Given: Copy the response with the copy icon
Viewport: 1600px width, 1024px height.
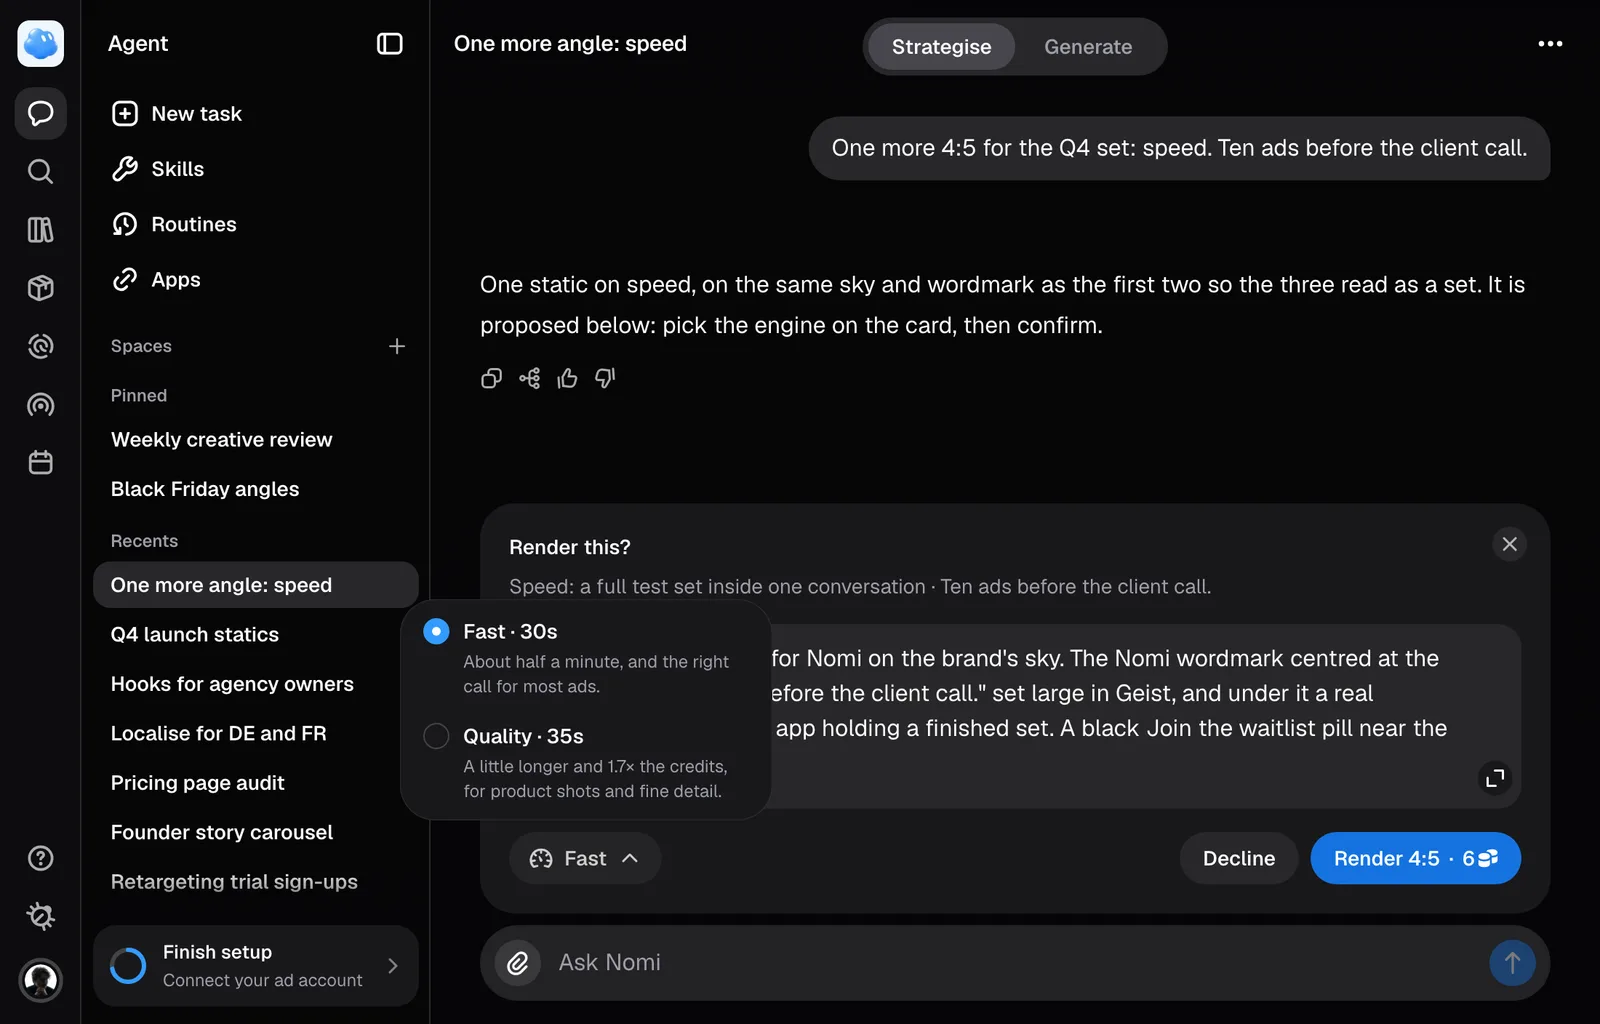Looking at the screenshot, I should (x=491, y=378).
